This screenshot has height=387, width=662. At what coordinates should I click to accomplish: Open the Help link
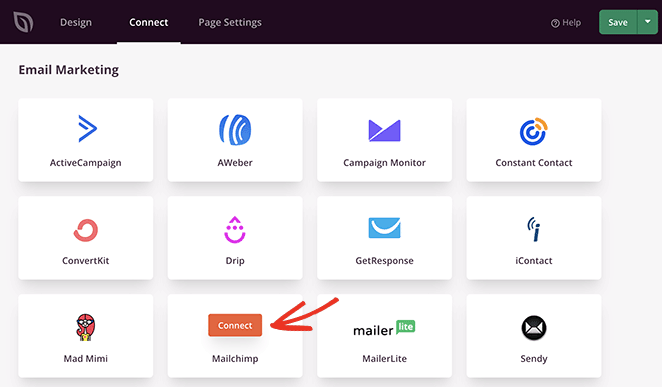tap(566, 23)
